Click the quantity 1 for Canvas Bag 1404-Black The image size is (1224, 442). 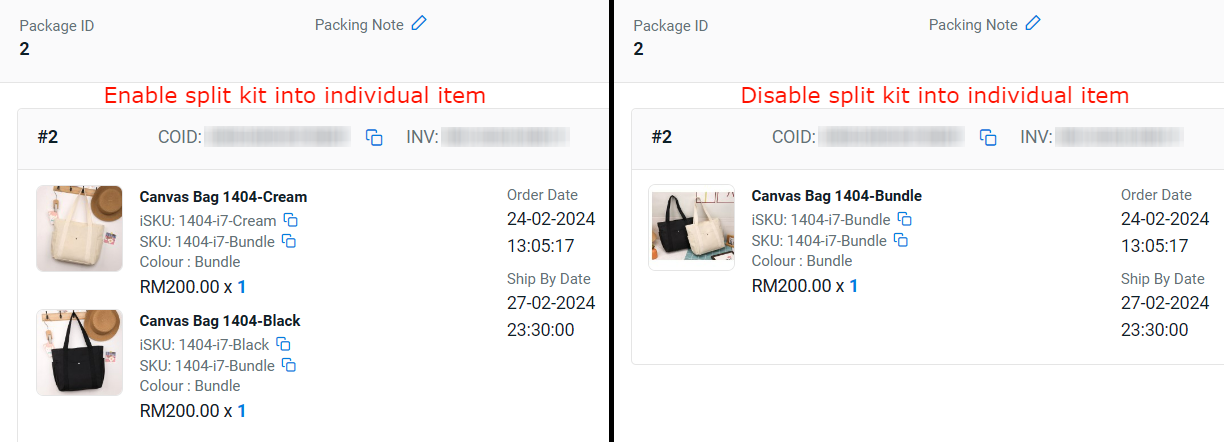[x=241, y=411]
